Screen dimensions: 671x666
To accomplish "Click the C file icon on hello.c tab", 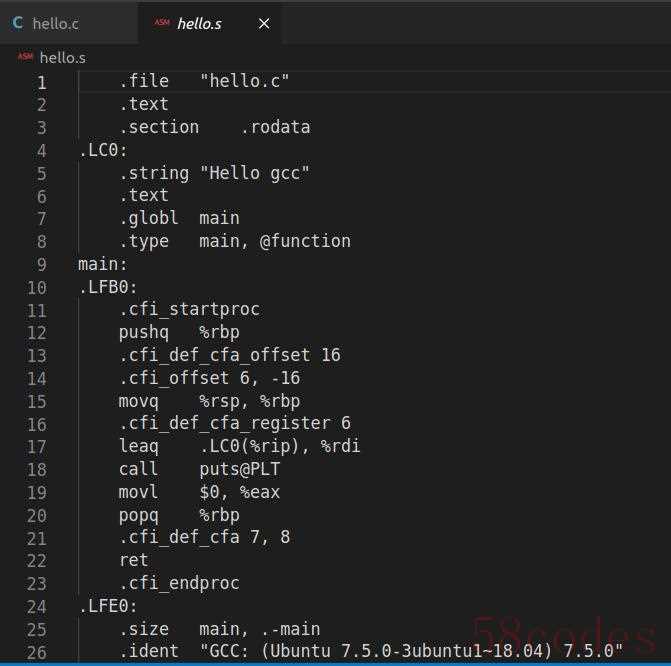I will (x=18, y=23).
